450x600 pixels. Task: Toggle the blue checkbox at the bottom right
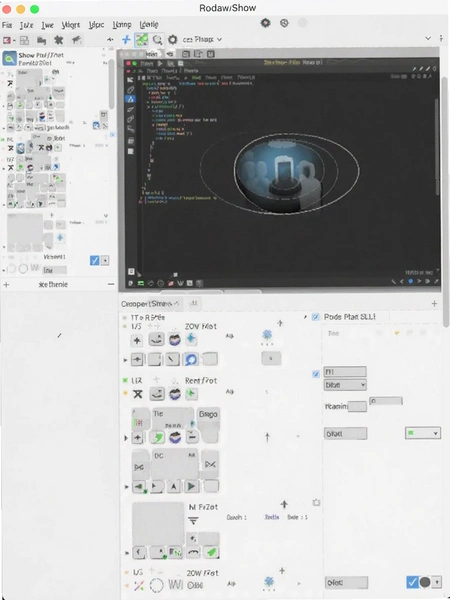[x=412, y=582]
